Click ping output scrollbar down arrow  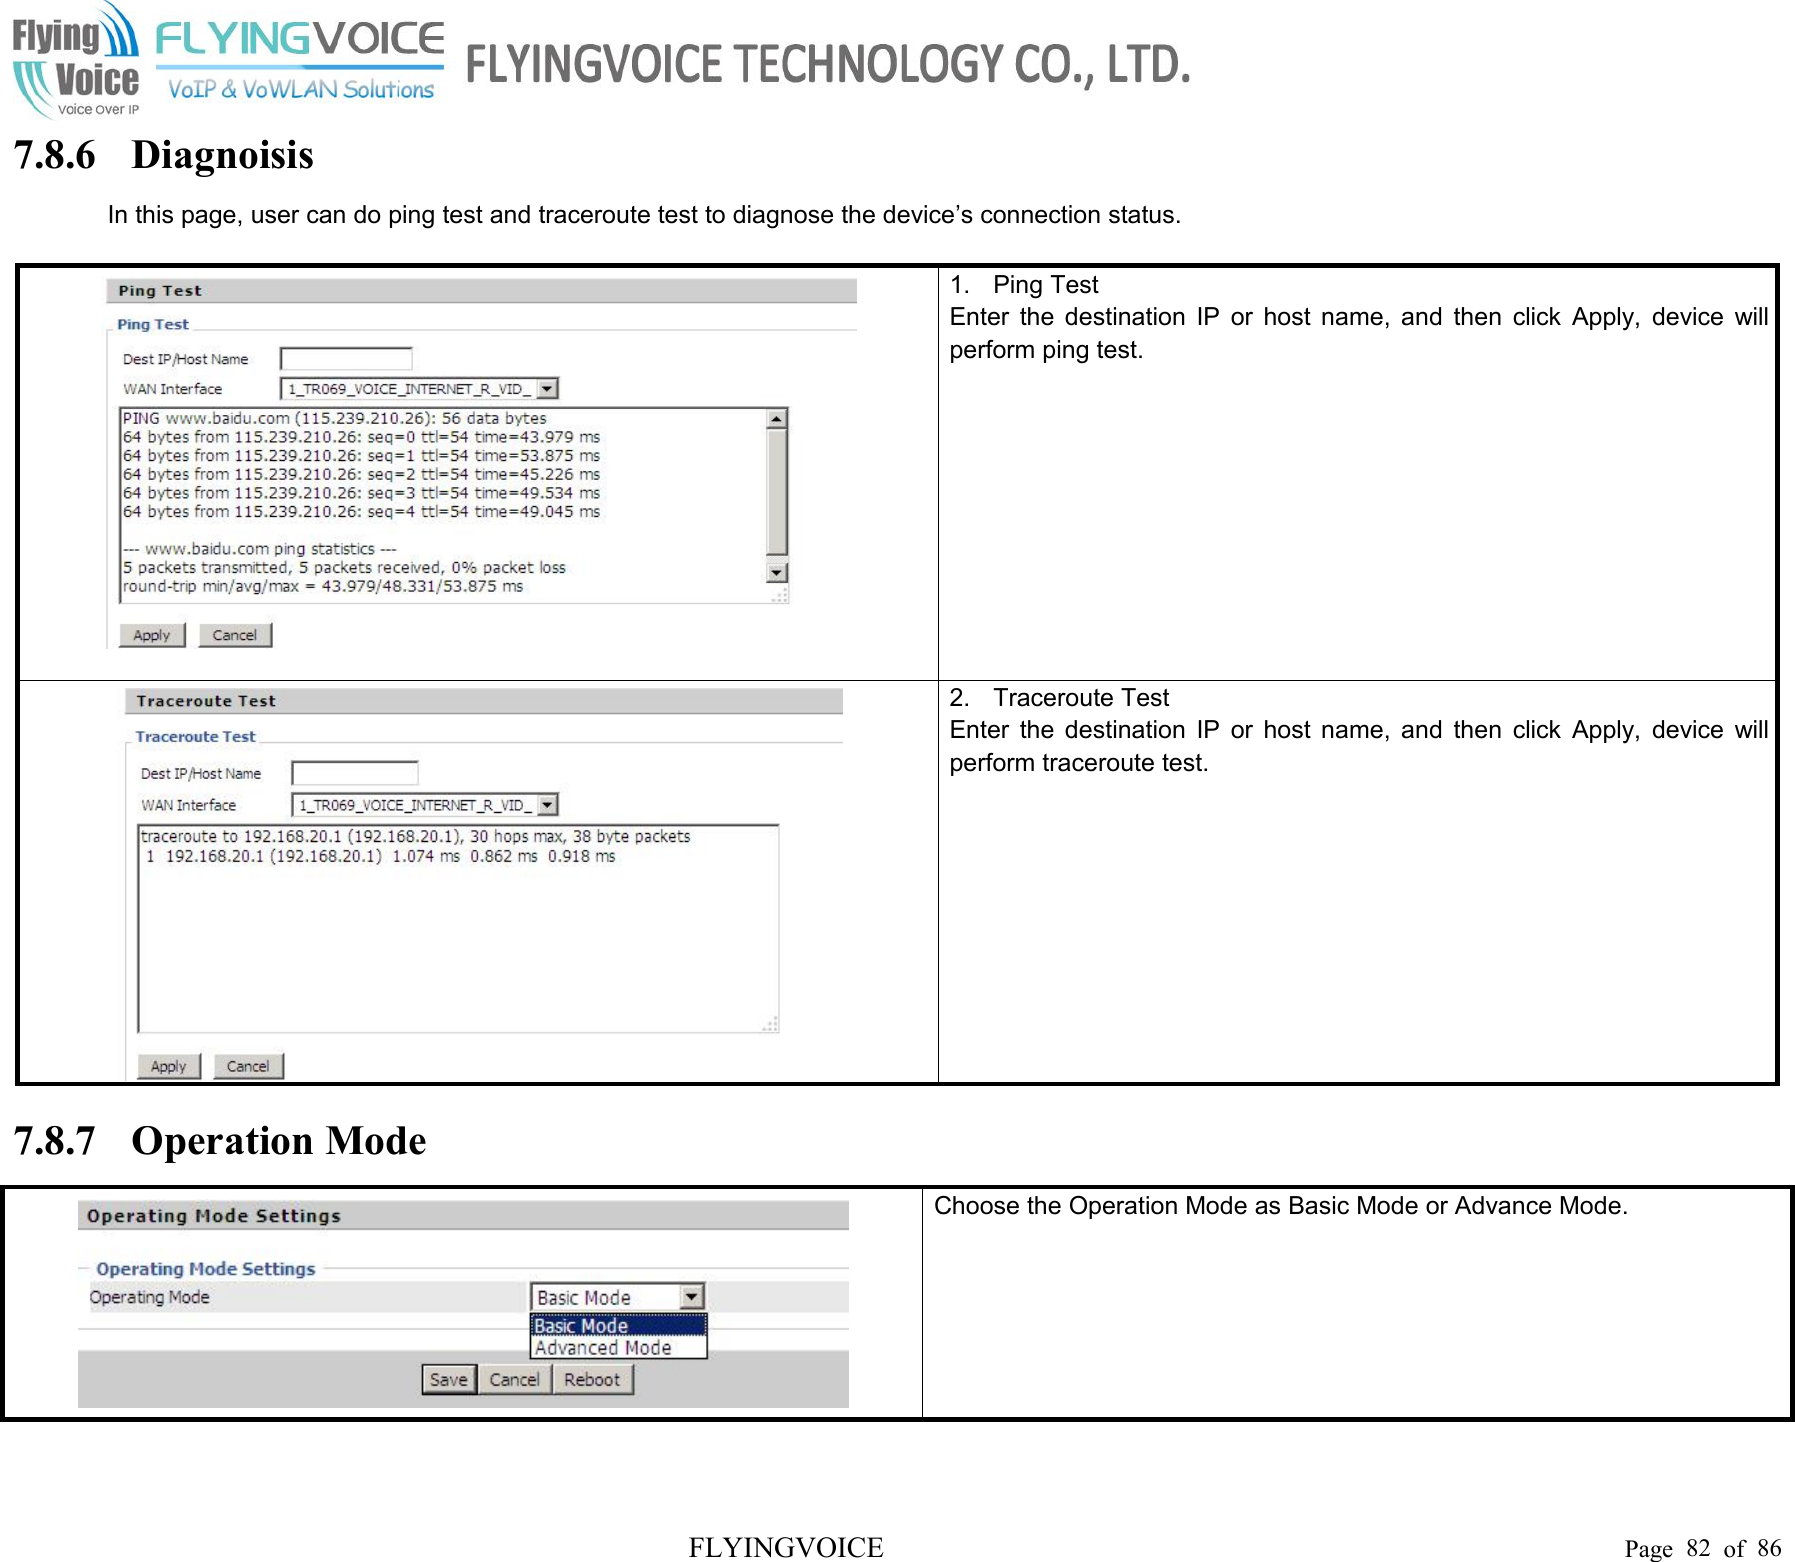pos(777,572)
